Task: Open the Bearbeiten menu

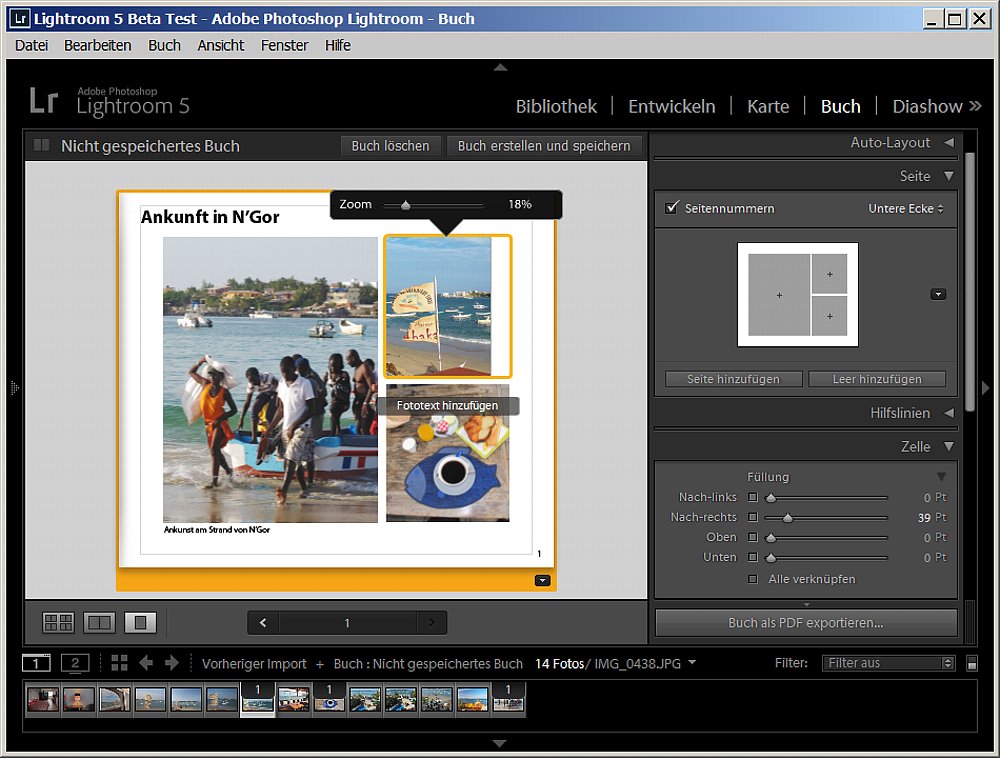Action: [x=98, y=45]
